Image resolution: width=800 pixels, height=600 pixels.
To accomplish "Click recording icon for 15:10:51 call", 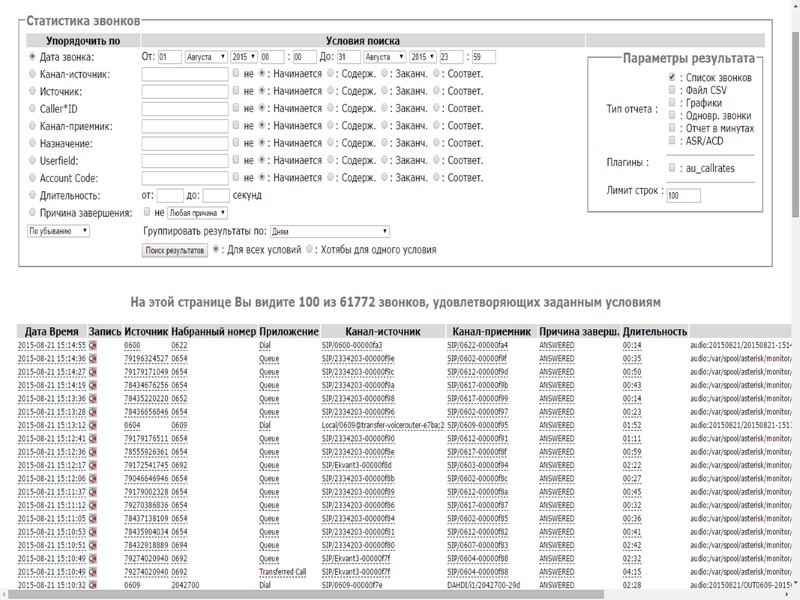I will tap(93, 545).
